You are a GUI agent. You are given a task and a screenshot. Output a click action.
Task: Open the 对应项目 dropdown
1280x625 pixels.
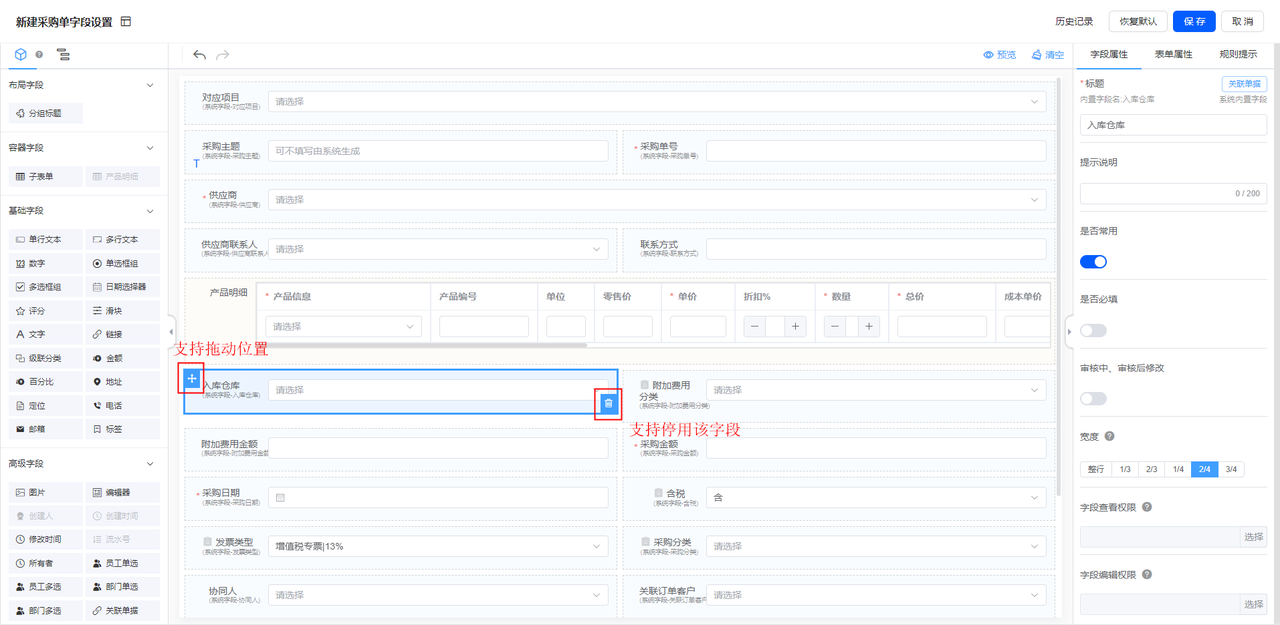coord(657,101)
